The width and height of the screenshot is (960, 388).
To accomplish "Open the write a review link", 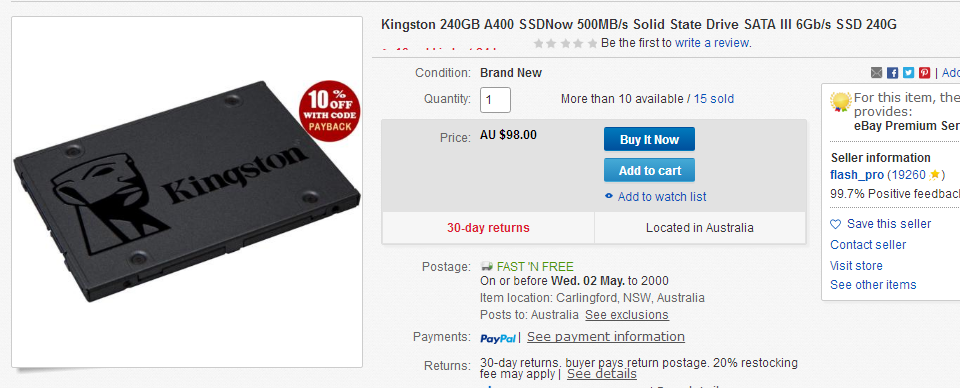I will (x=711, y=43).
